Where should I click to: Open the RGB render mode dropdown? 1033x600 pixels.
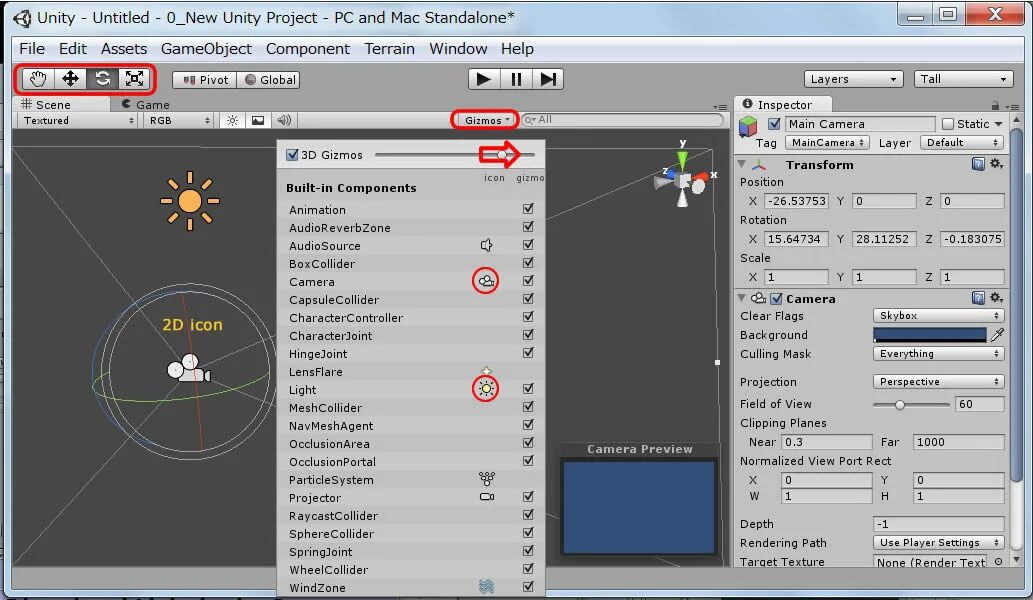click(x=179, y=121)
